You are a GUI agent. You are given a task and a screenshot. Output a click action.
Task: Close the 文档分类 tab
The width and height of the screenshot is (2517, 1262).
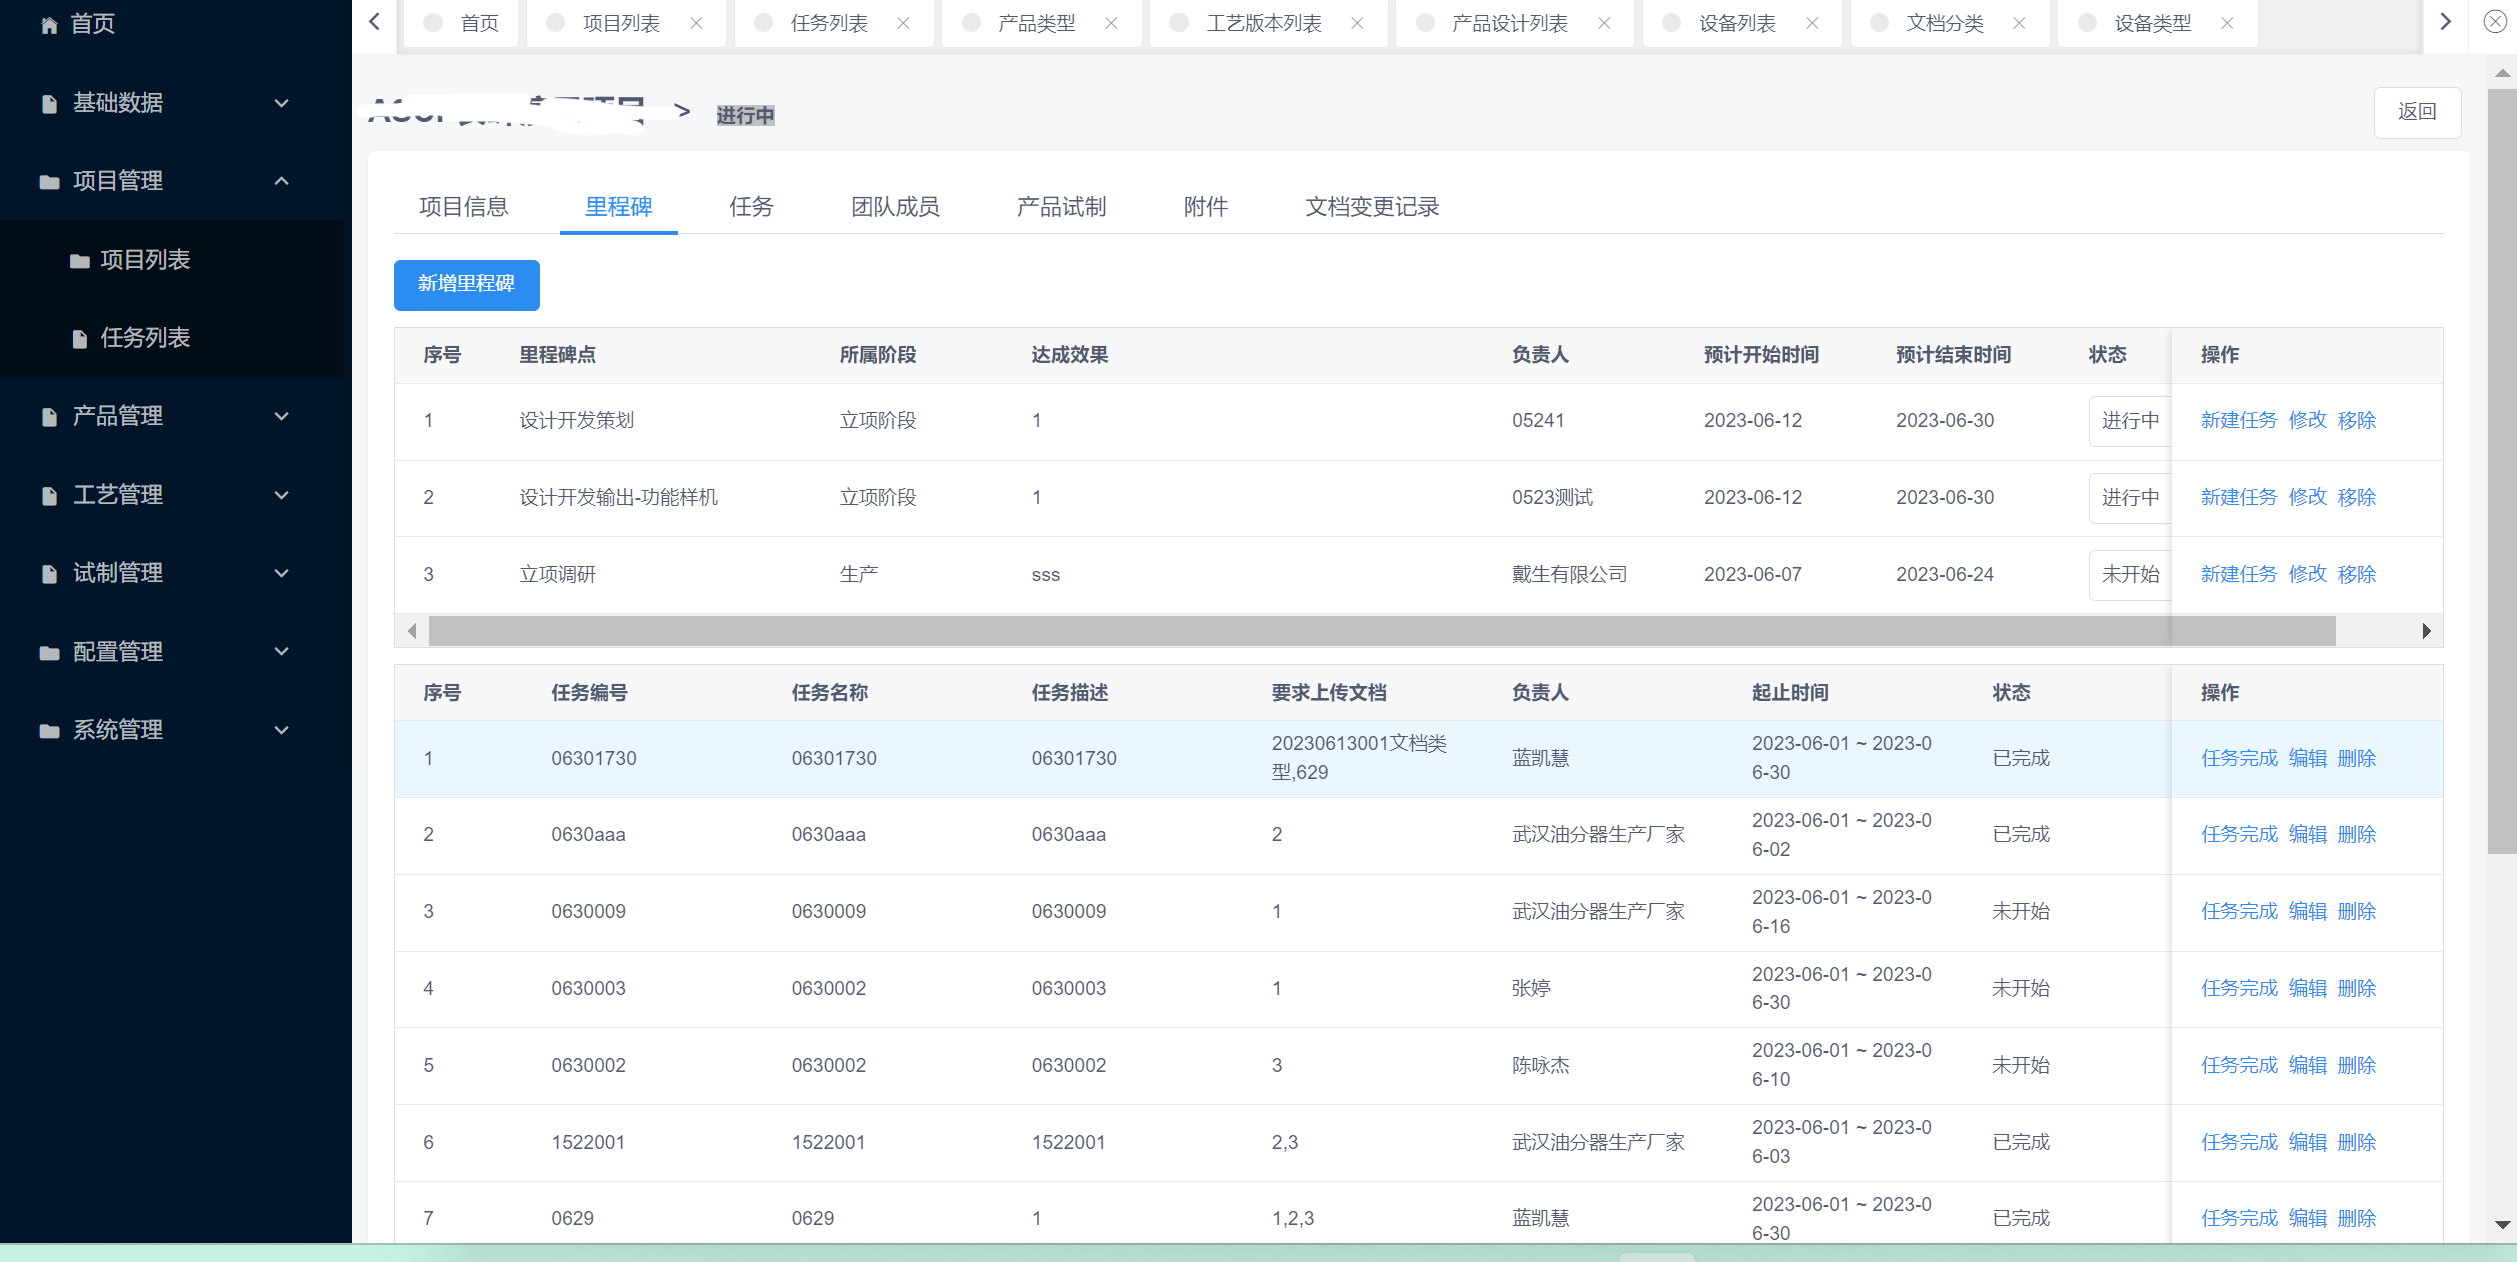[x=2019, y=23]
